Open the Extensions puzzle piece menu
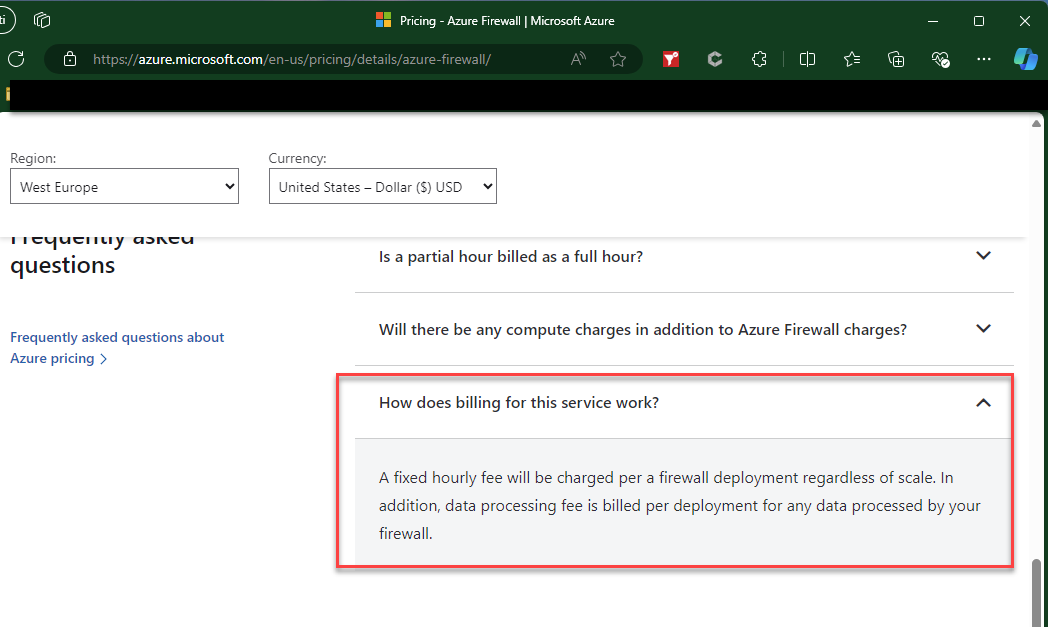1048x627 pixels. coord(759,59)
